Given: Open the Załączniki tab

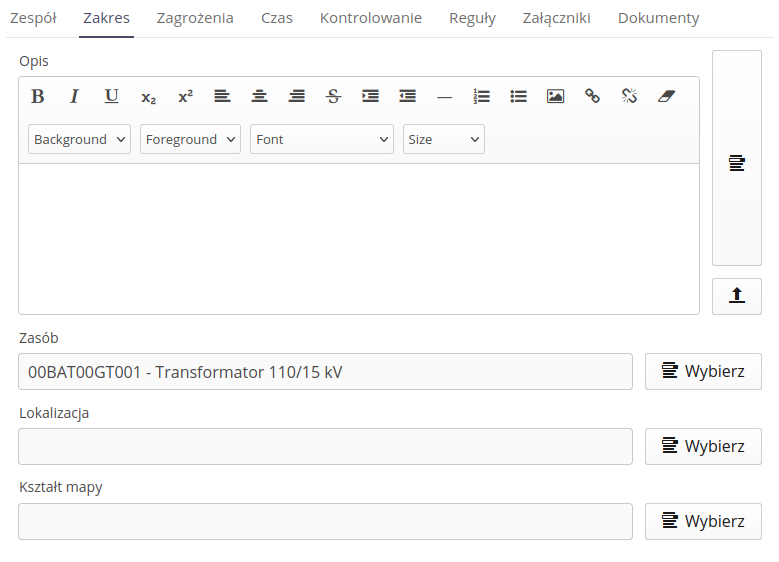Looking at the screenshot, I should tap(556, 18).
